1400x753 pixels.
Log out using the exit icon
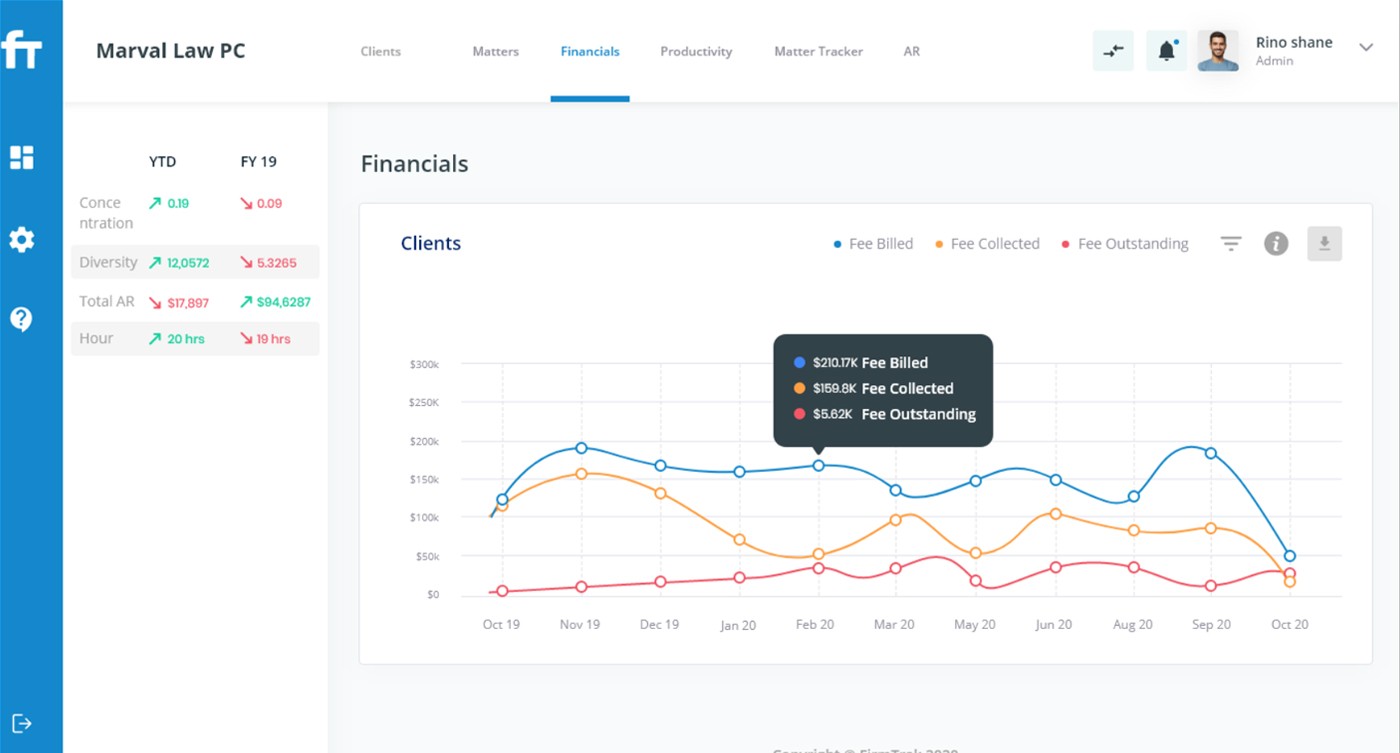coord(23,723)
